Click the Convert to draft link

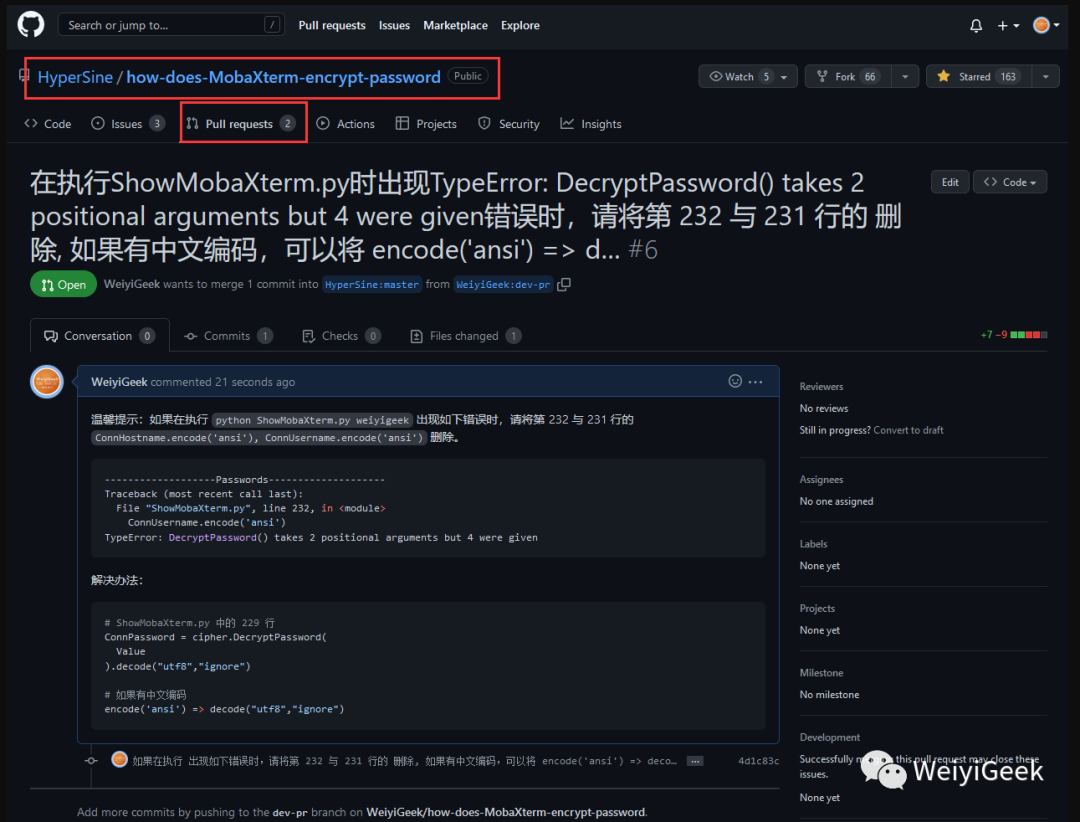coord(908,430)
